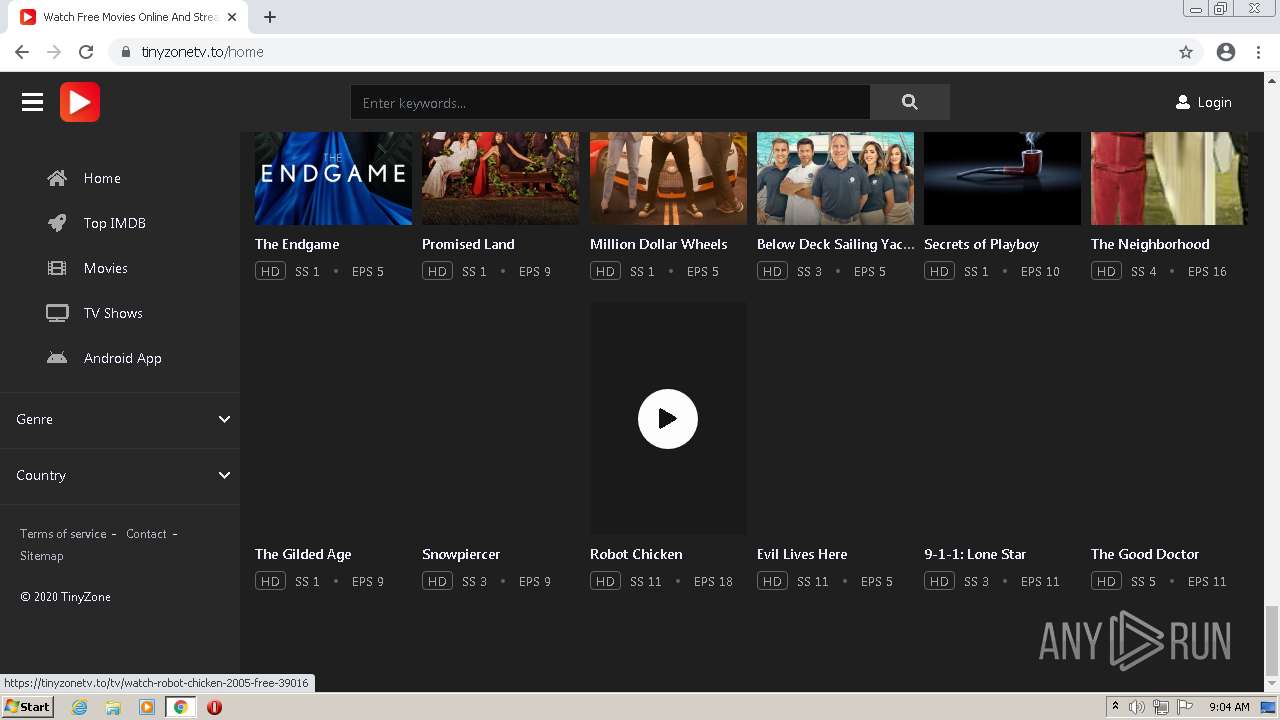Open Promised Land title link
This screenshot has width=1280, height=720.
468,244
